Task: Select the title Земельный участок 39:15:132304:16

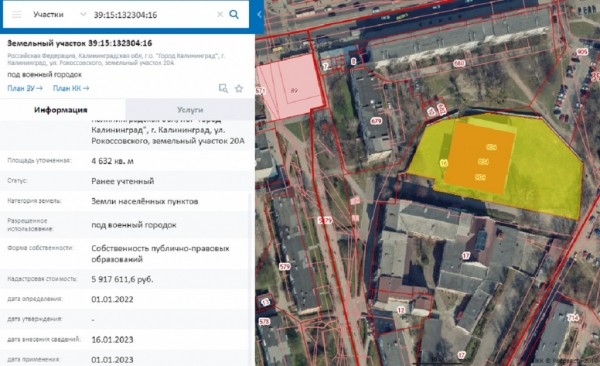Action: (80, 43)
